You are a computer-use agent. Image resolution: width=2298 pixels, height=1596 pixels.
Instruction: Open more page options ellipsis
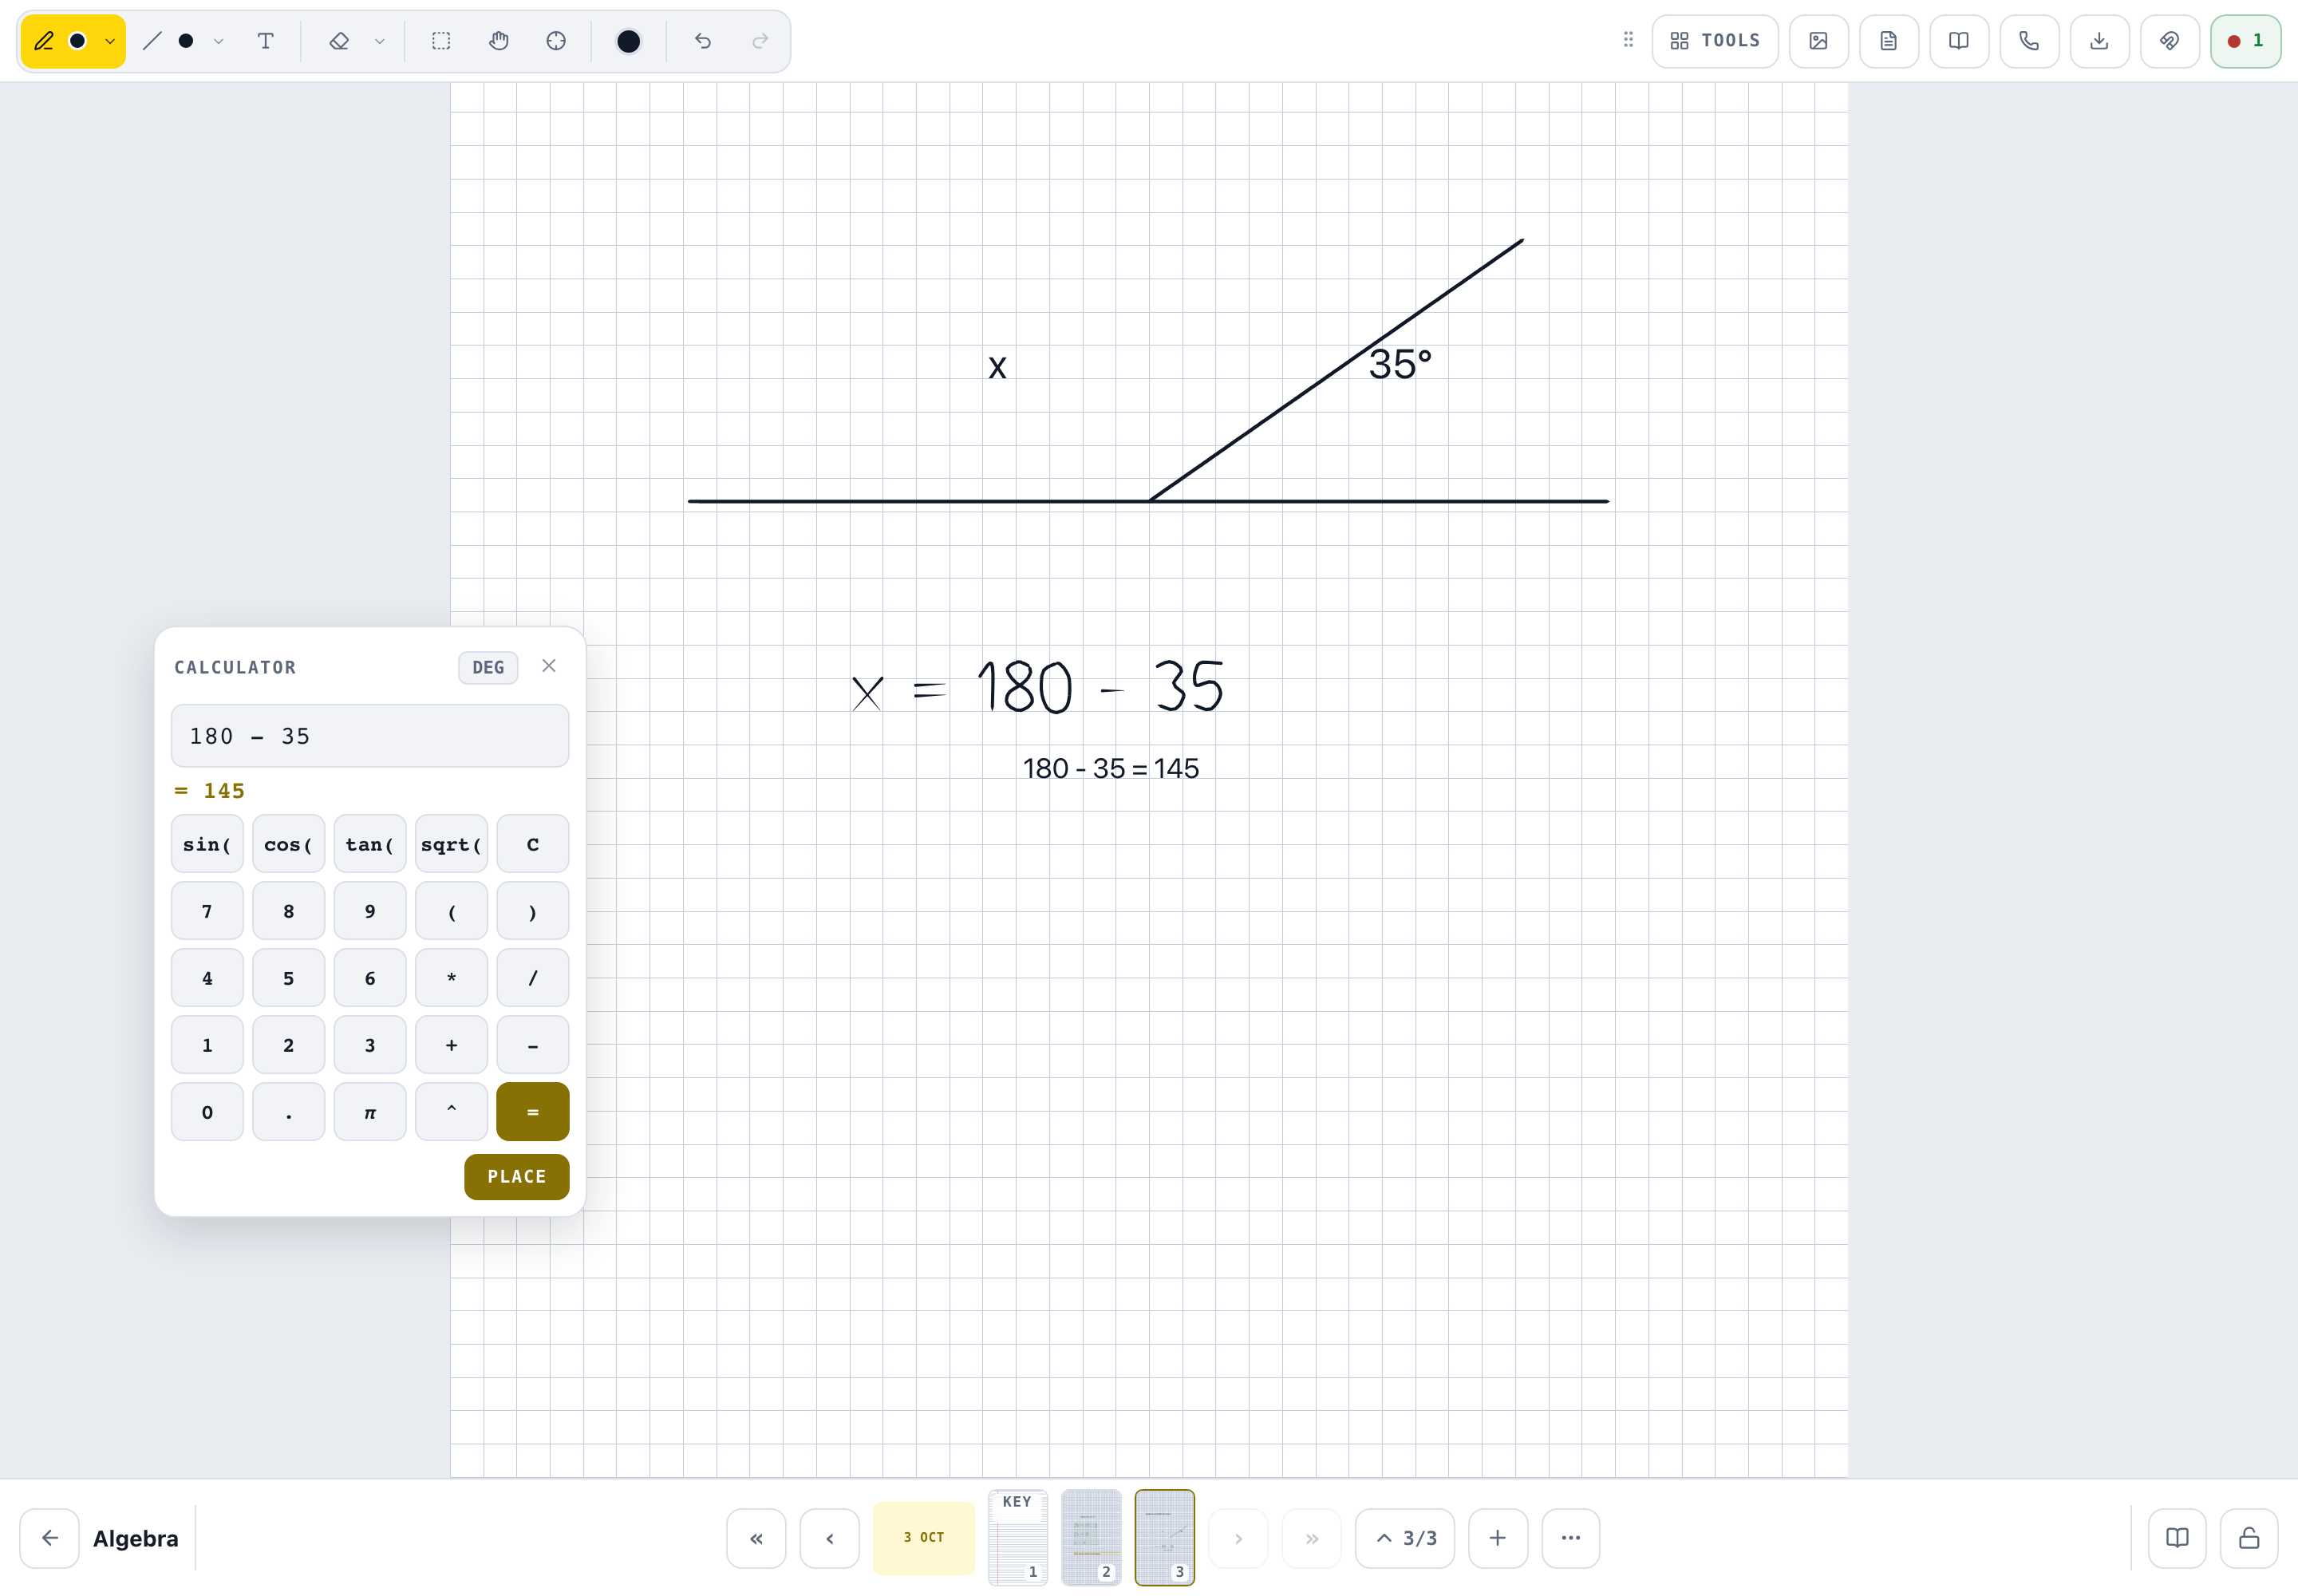[x=1571, y=1538]
